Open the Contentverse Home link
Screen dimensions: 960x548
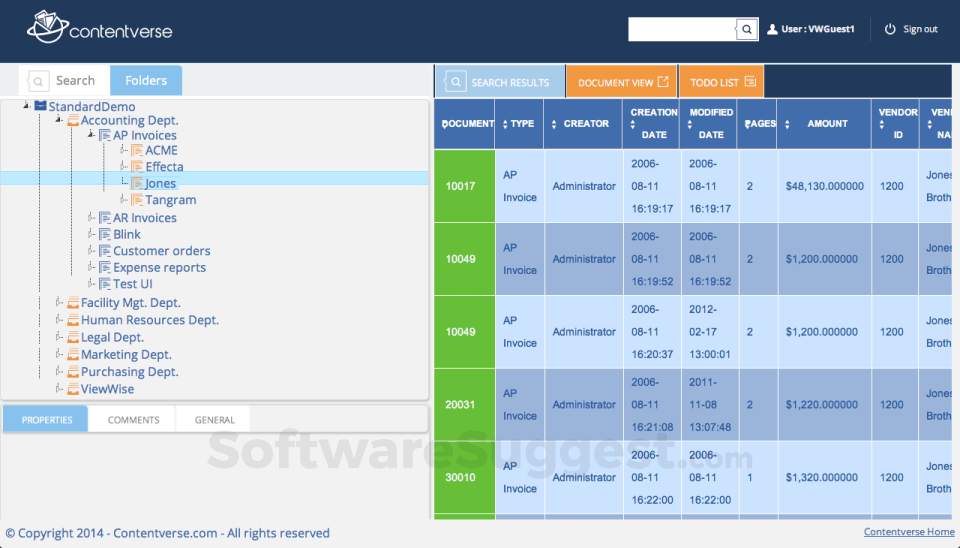point(909,531)
